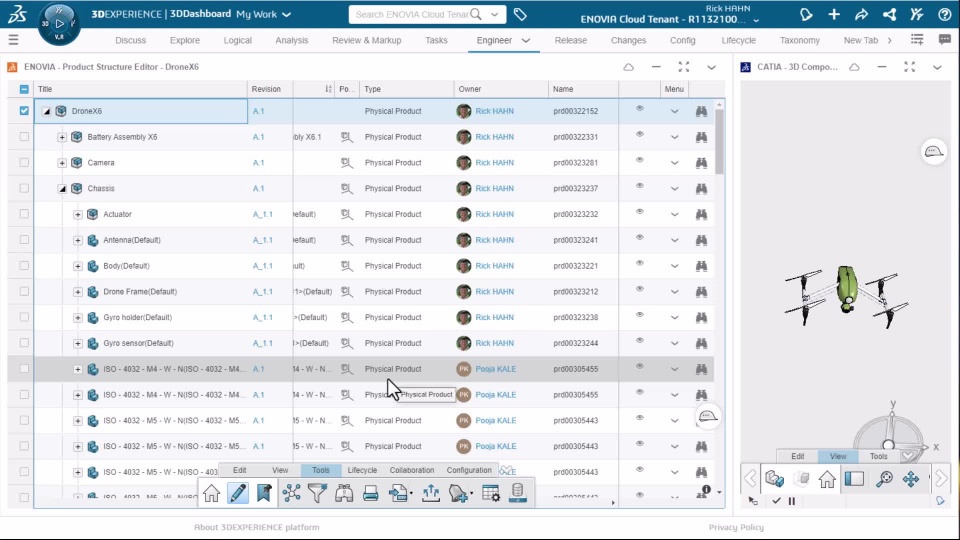Open the help question mark icon

click(x=945, y=14)
